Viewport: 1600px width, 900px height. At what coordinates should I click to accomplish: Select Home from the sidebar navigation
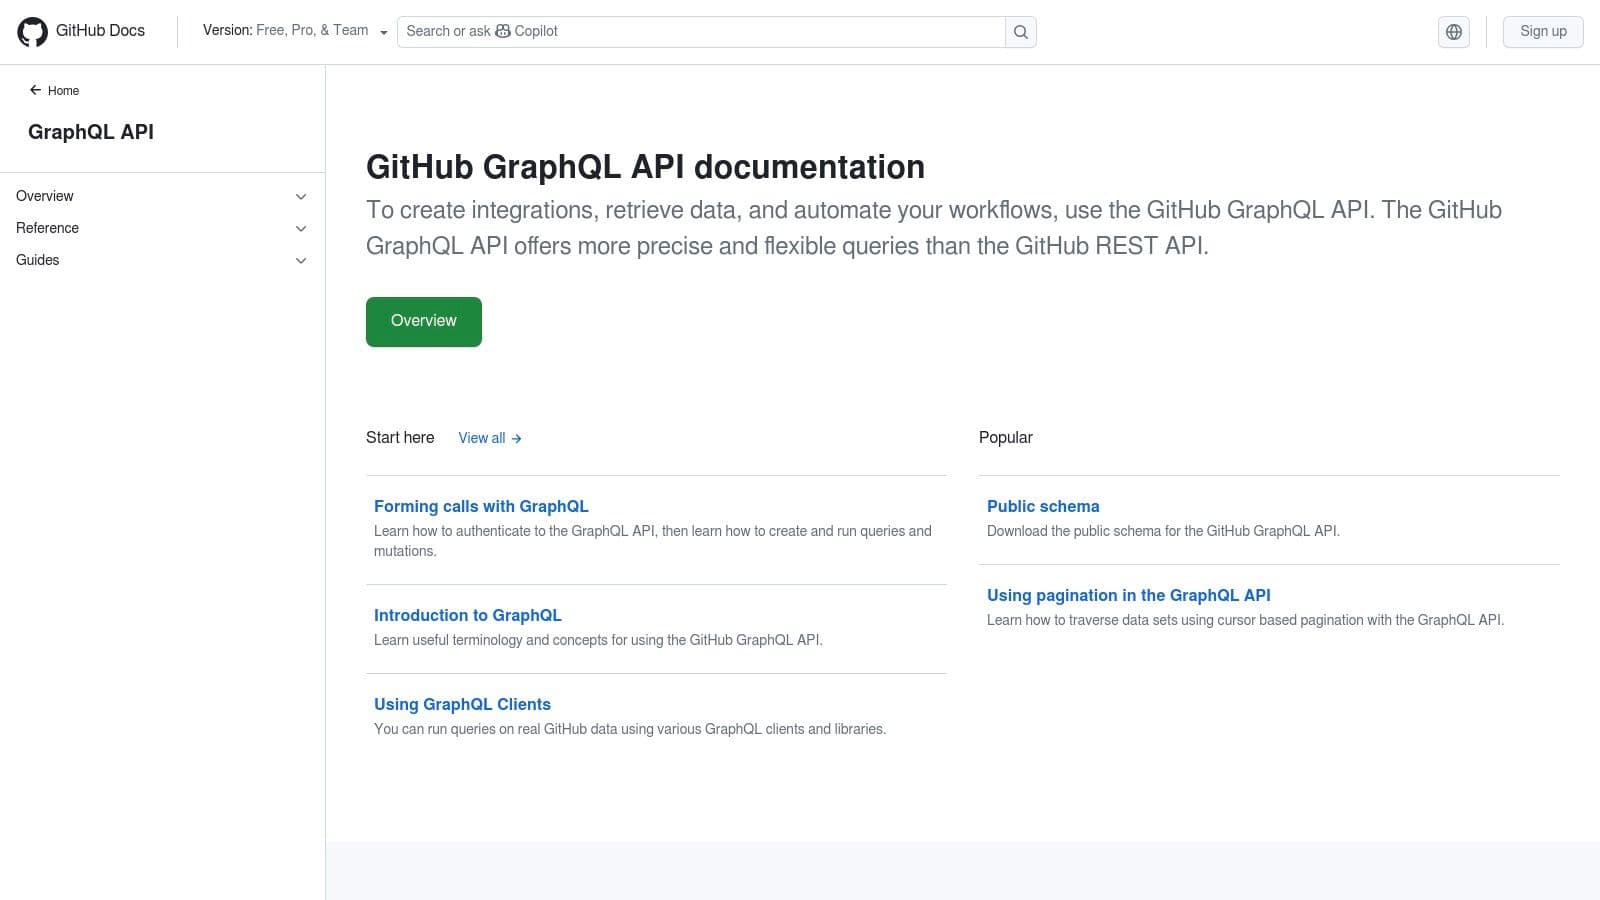[63, 90]
